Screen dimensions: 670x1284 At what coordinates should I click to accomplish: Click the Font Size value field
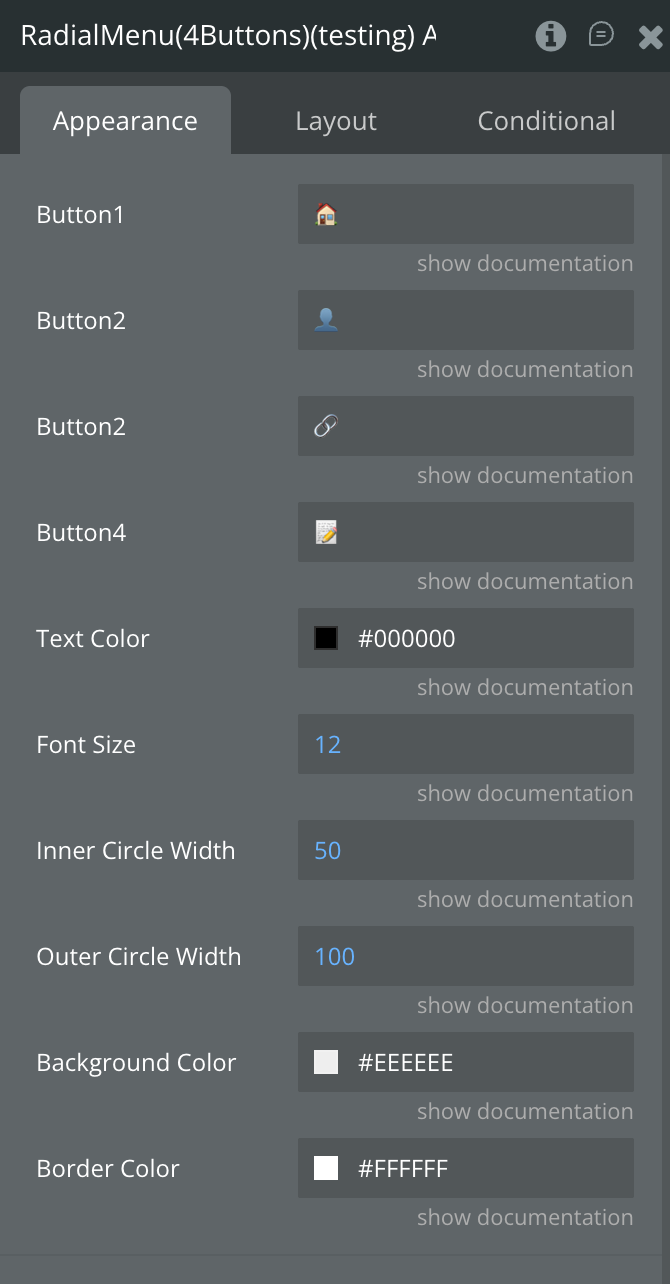(465, 744)
